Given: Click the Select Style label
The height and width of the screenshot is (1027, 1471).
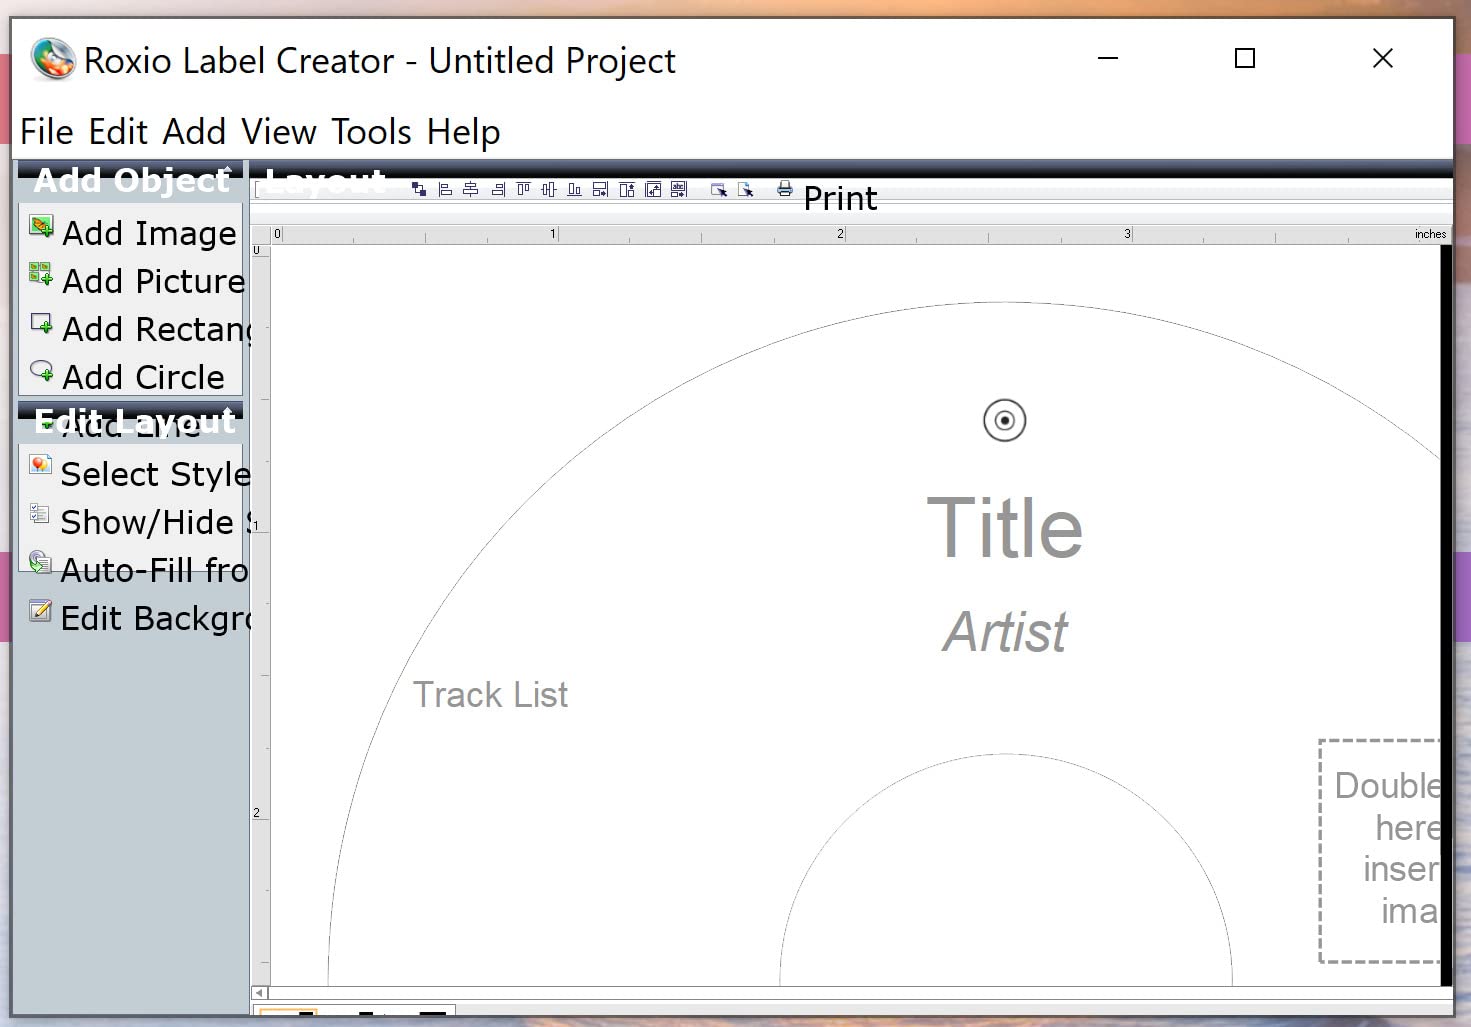Looking at the screenshot, I should (x=155, y=474).
